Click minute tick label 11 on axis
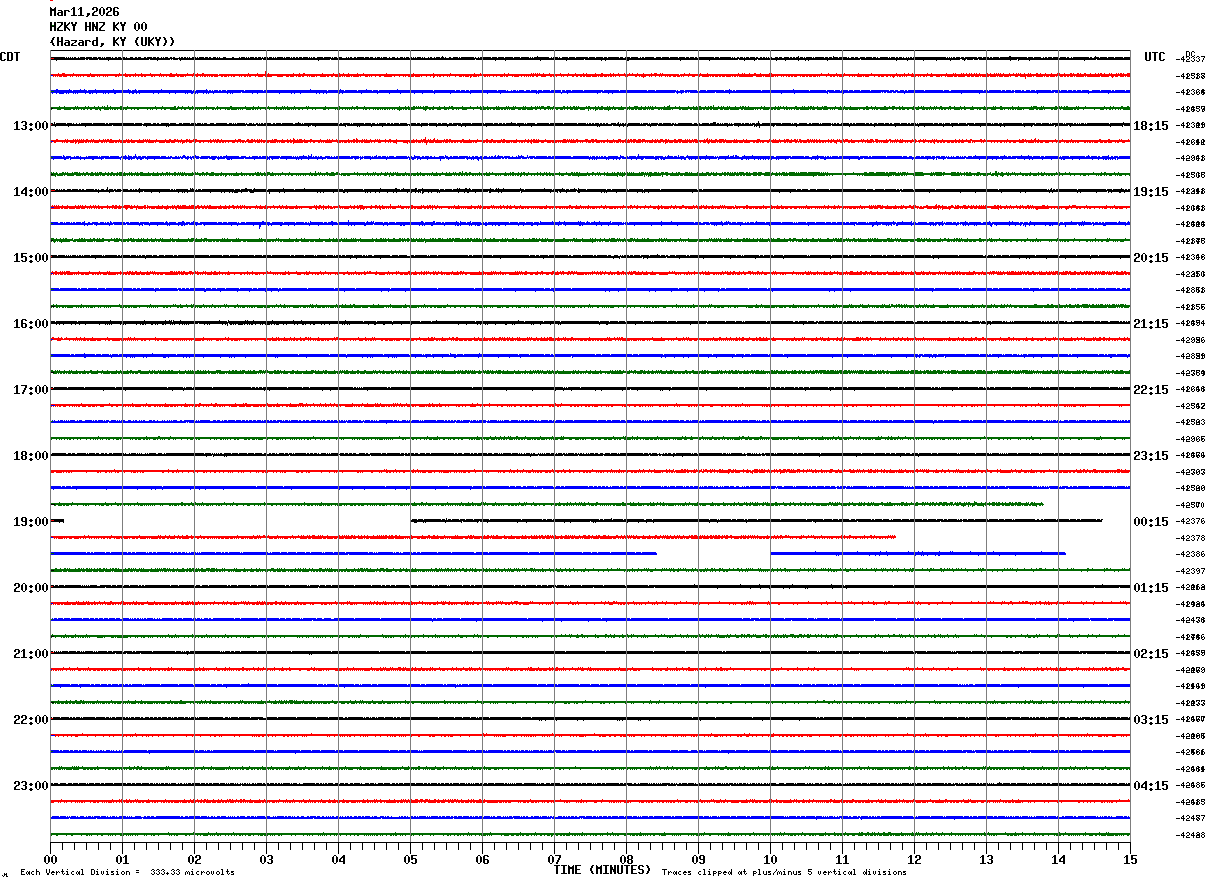1210x886 pixels. [x=842, y=860]
